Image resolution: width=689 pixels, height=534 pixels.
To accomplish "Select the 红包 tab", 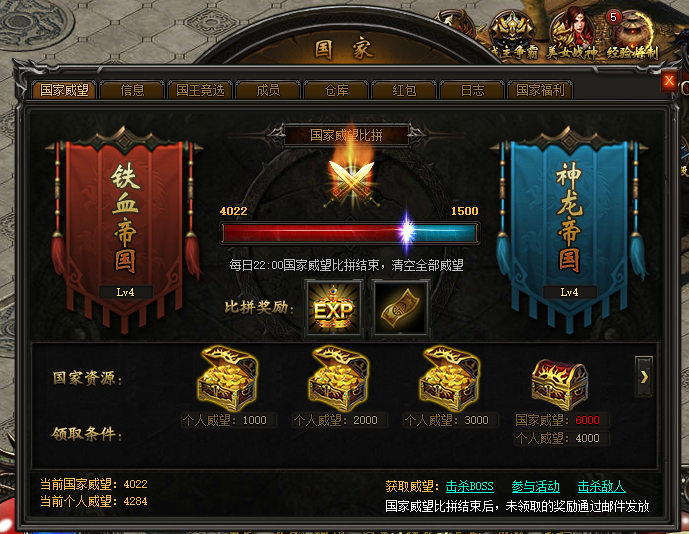I will pyautogui.click(x=404, y=90).
